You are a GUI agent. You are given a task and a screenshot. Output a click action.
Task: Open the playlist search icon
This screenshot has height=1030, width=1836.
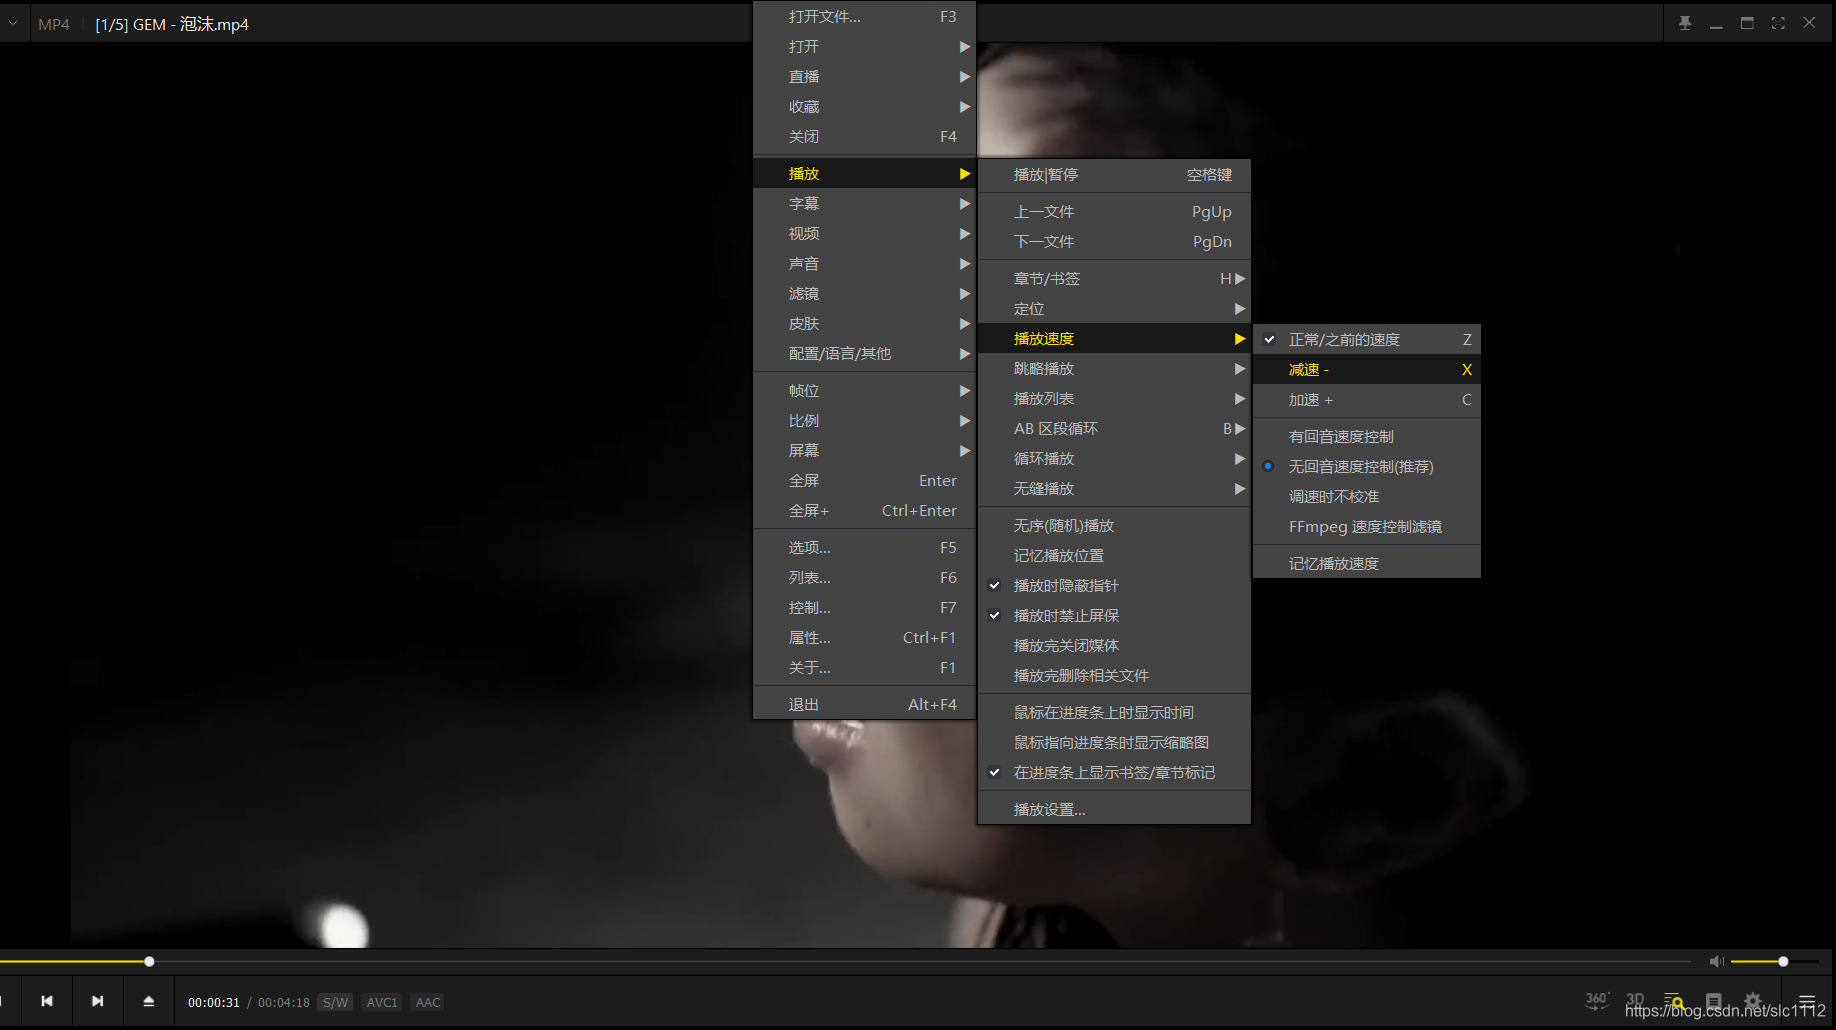pyautogui.click(x=1674, y=1001)
